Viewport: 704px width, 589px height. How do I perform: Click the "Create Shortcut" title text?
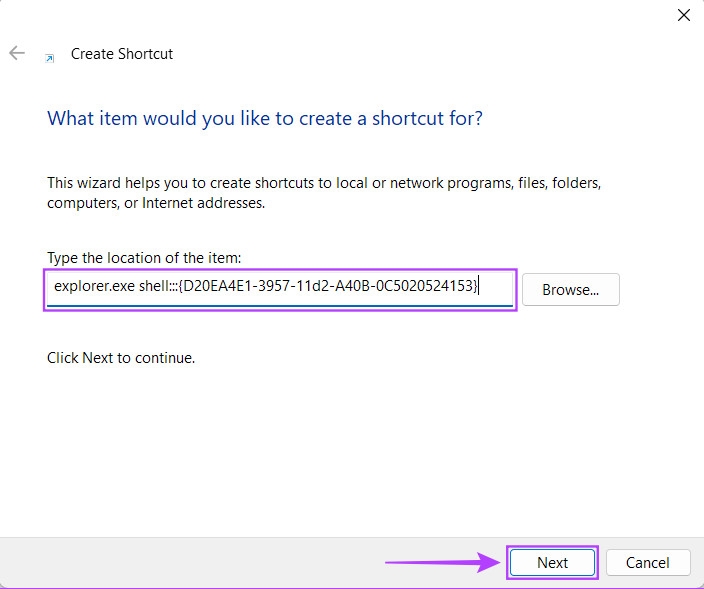(x=122, y=54)
